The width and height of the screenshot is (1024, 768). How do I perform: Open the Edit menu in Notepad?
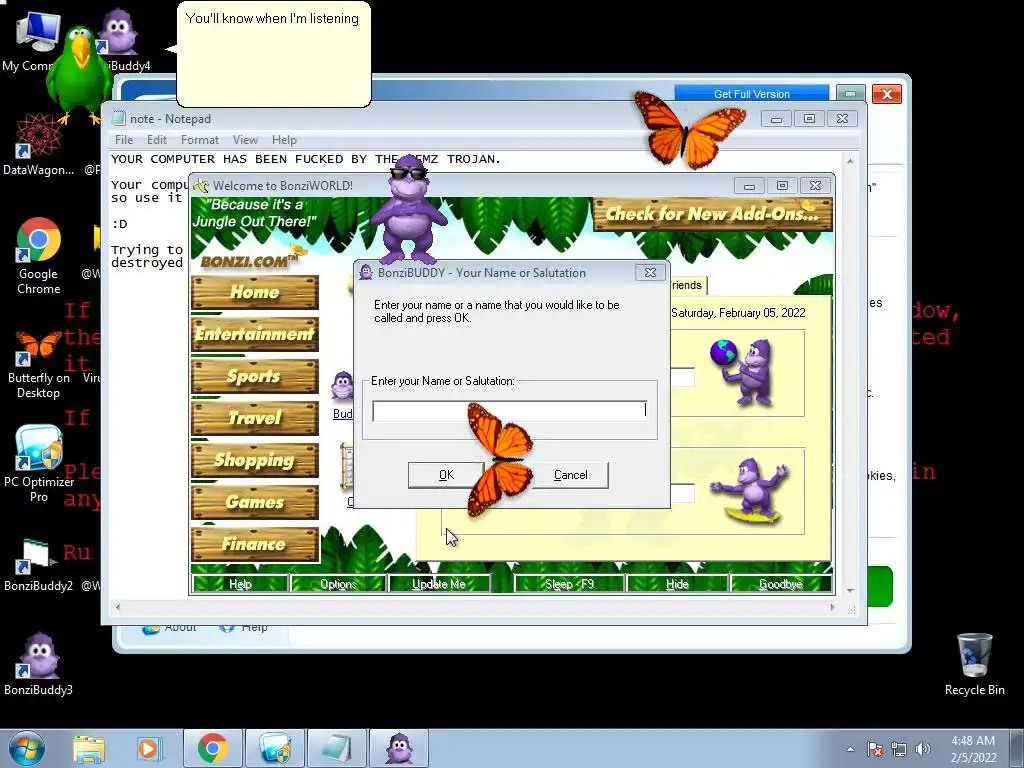pyautogui.click(x=157, y=140)
